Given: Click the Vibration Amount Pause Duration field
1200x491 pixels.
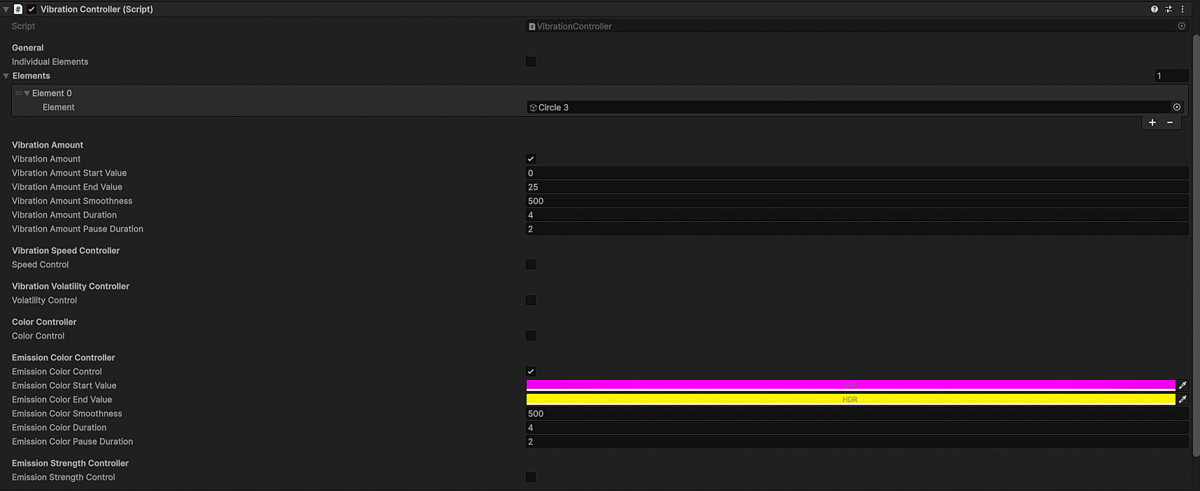Looking at the screenshot, I should click(858, 229).
